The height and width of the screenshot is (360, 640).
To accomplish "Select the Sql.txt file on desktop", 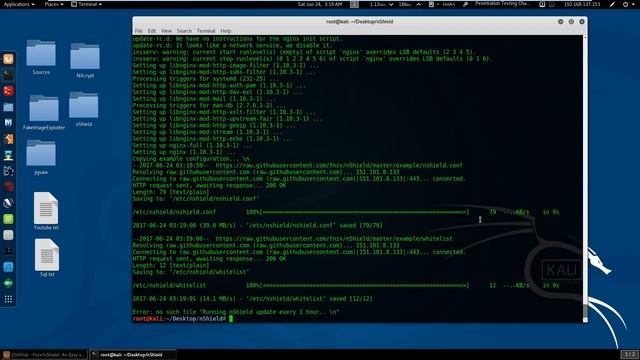I will click(47, 258).
